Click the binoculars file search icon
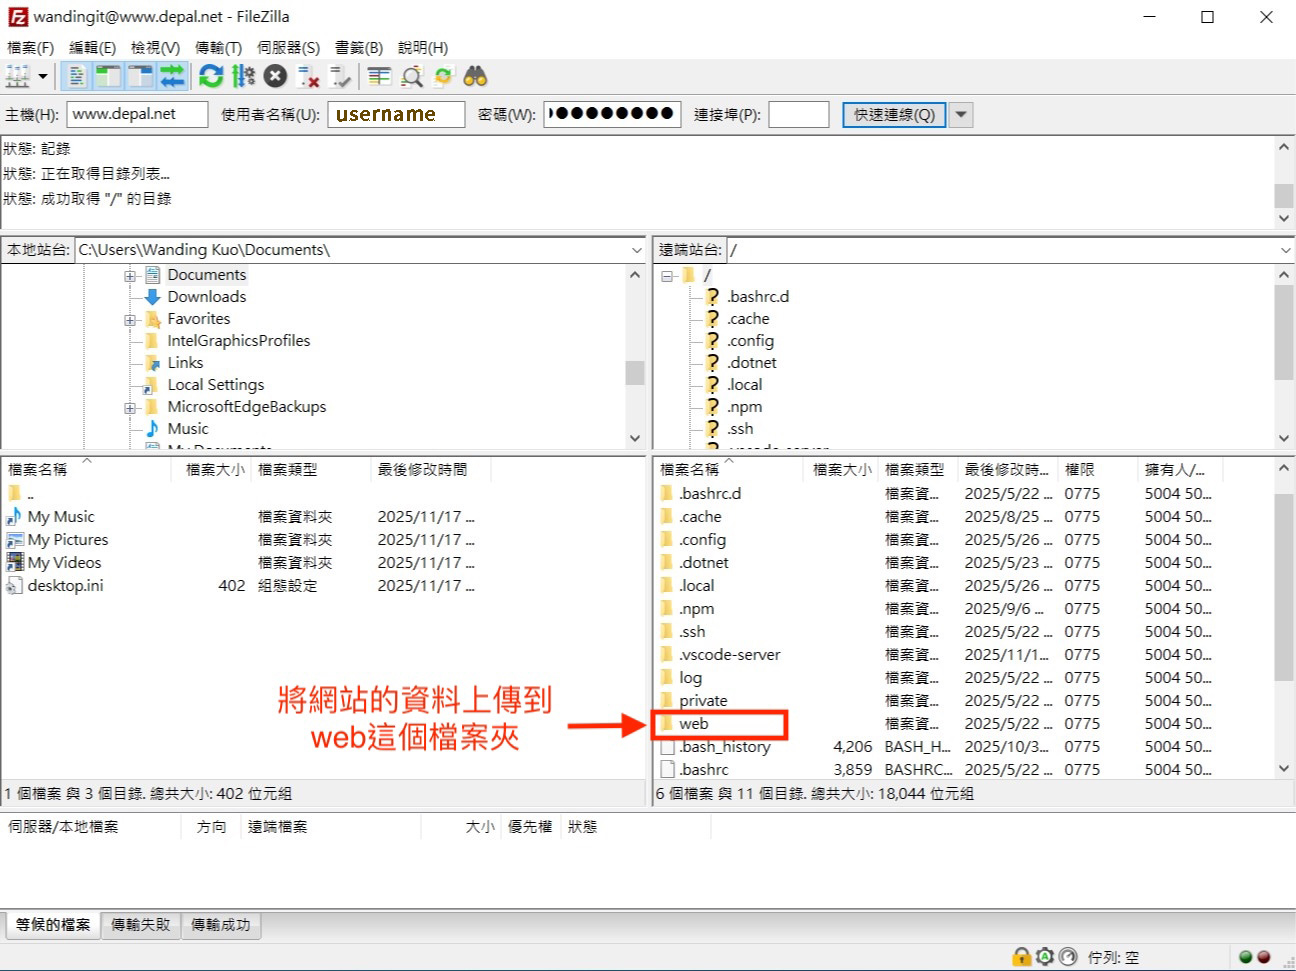Image resolution: width=1296 pixels, height=971 pixels. click(475, 76)
